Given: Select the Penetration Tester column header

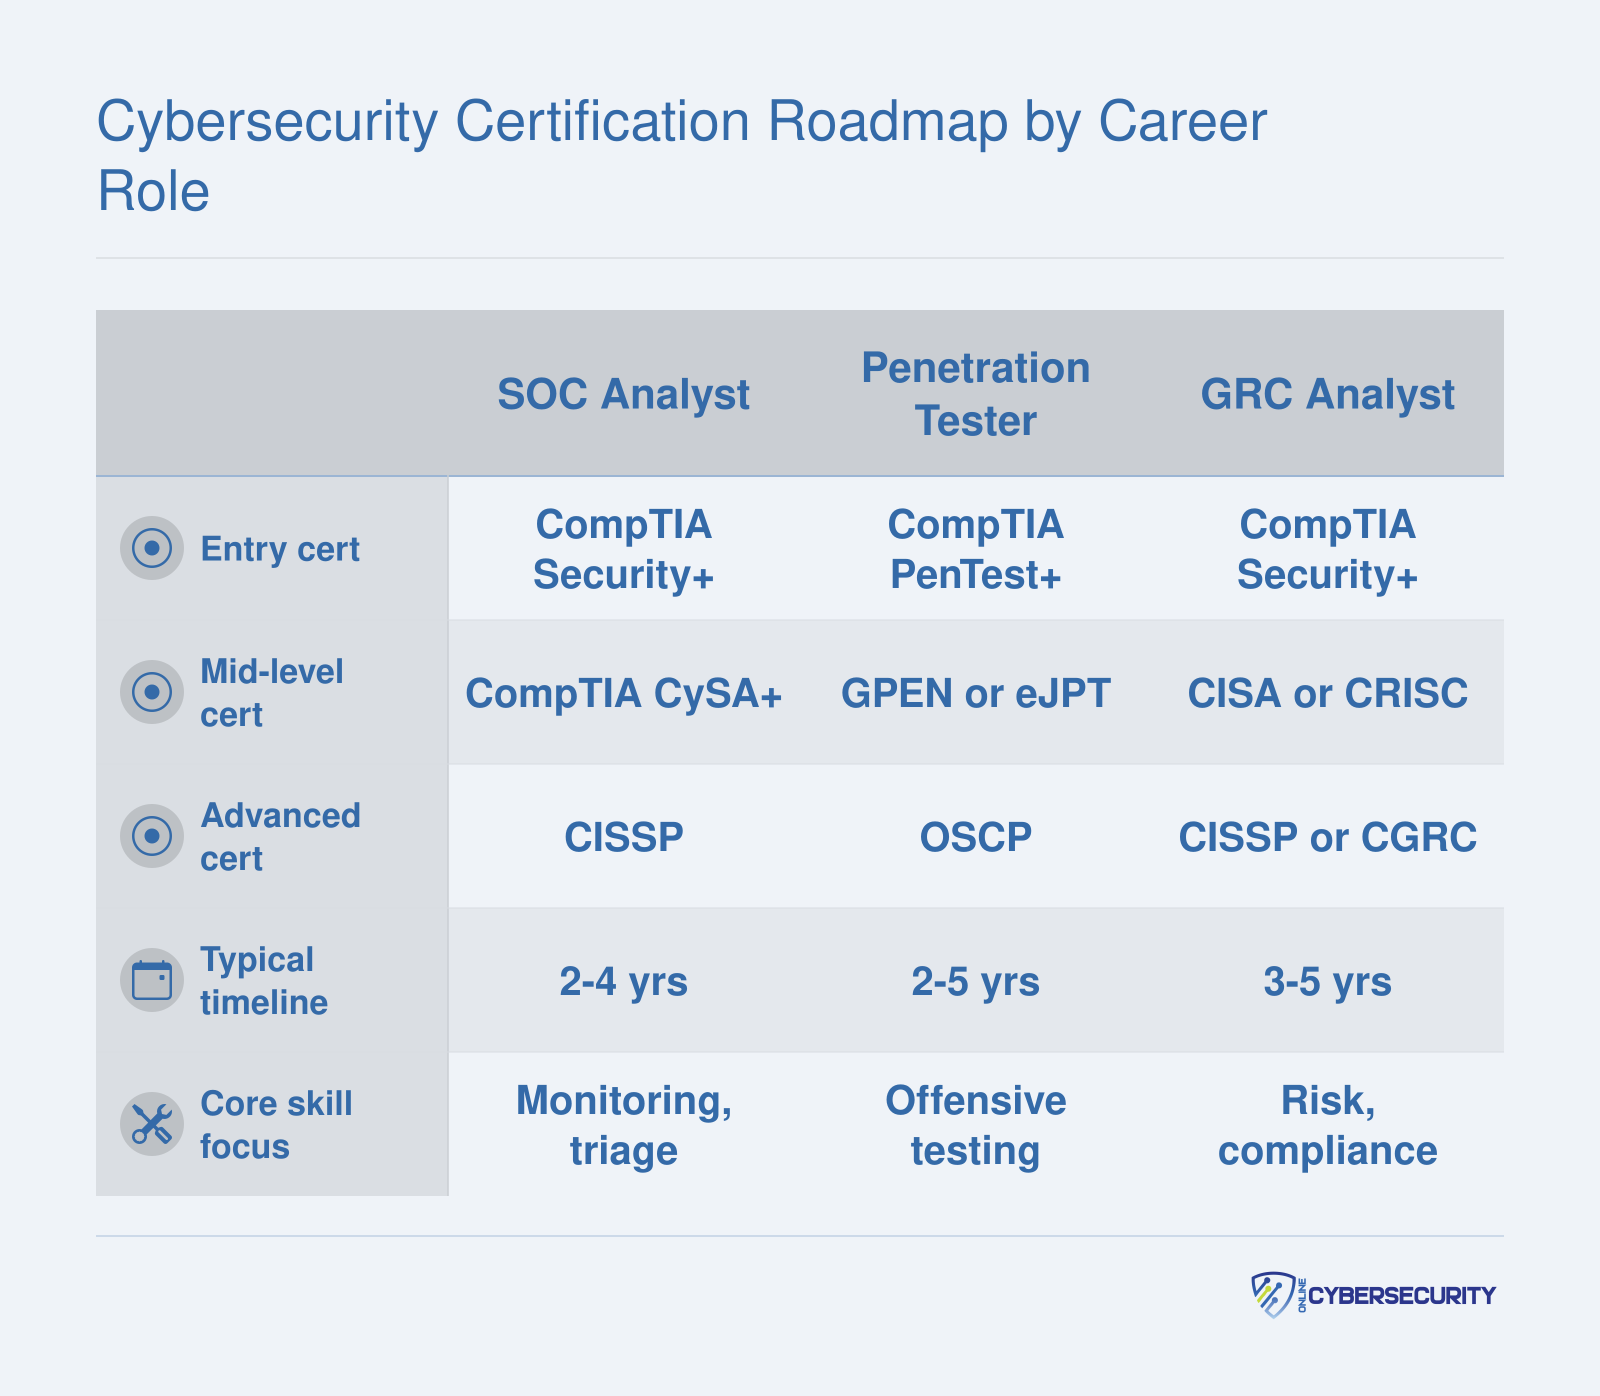Looking at the screenshot, I should [x=976, y=394].
